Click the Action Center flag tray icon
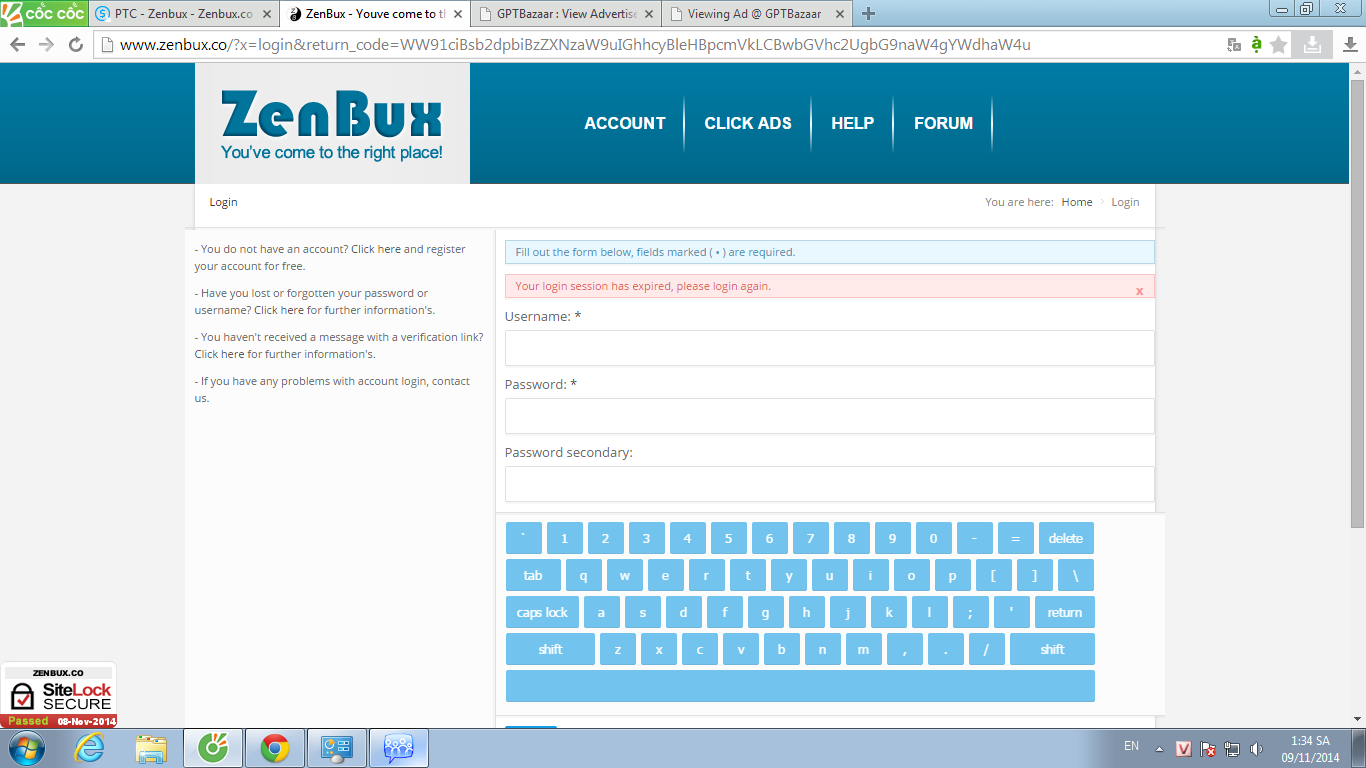Viewport: 1366px width, 768px height. [x=1208, y=748]
